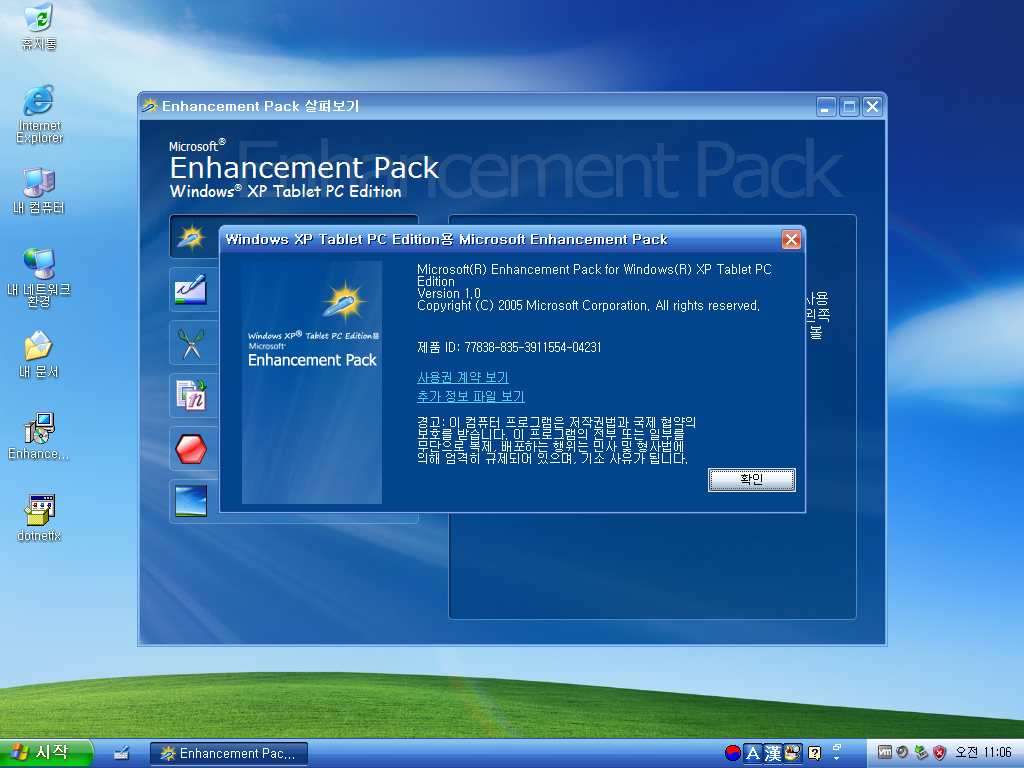Open the 내 네트워크 환경 desktop icon
The width and height of the screenshot is (1024, 768).
tap(39, 278)
